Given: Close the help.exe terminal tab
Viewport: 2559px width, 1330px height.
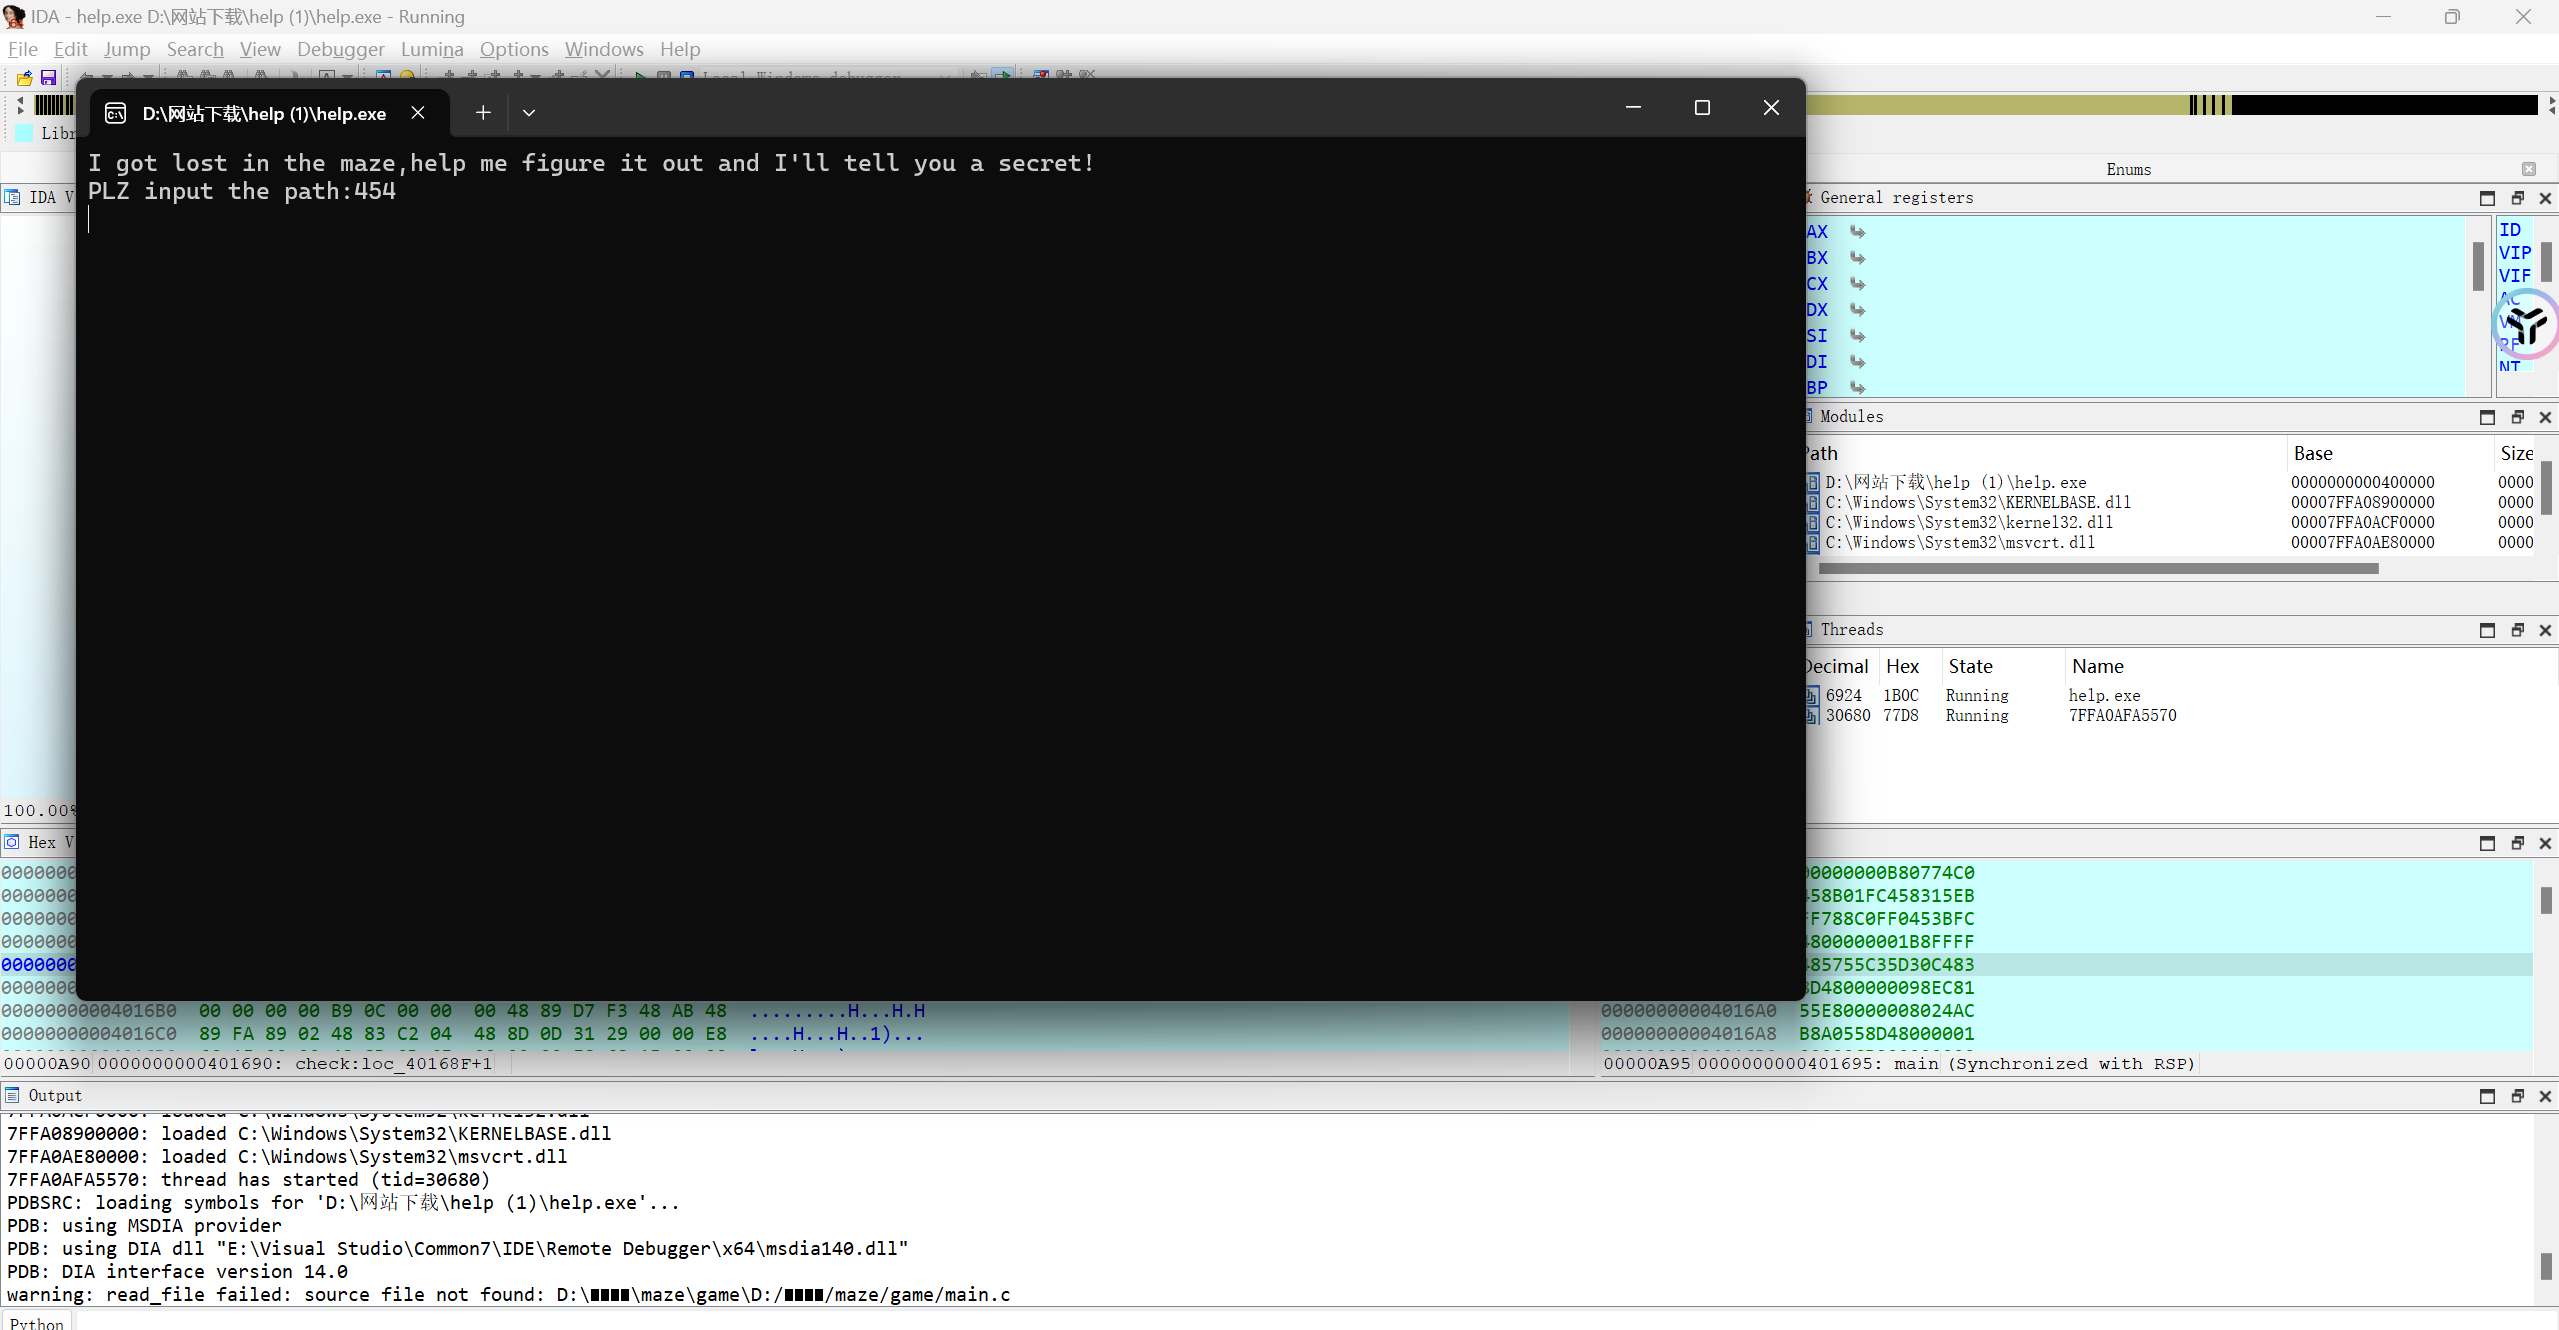Looking at the screenshot, I should (418, 113).
